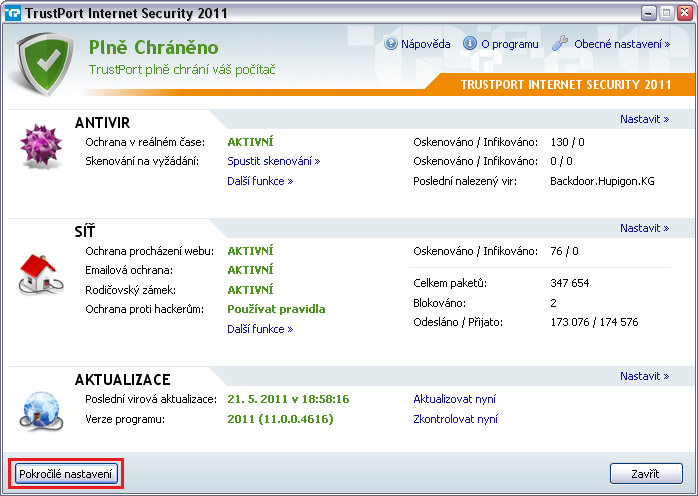Click scanned/infected value 130 / 0

[x=568, y=142]
